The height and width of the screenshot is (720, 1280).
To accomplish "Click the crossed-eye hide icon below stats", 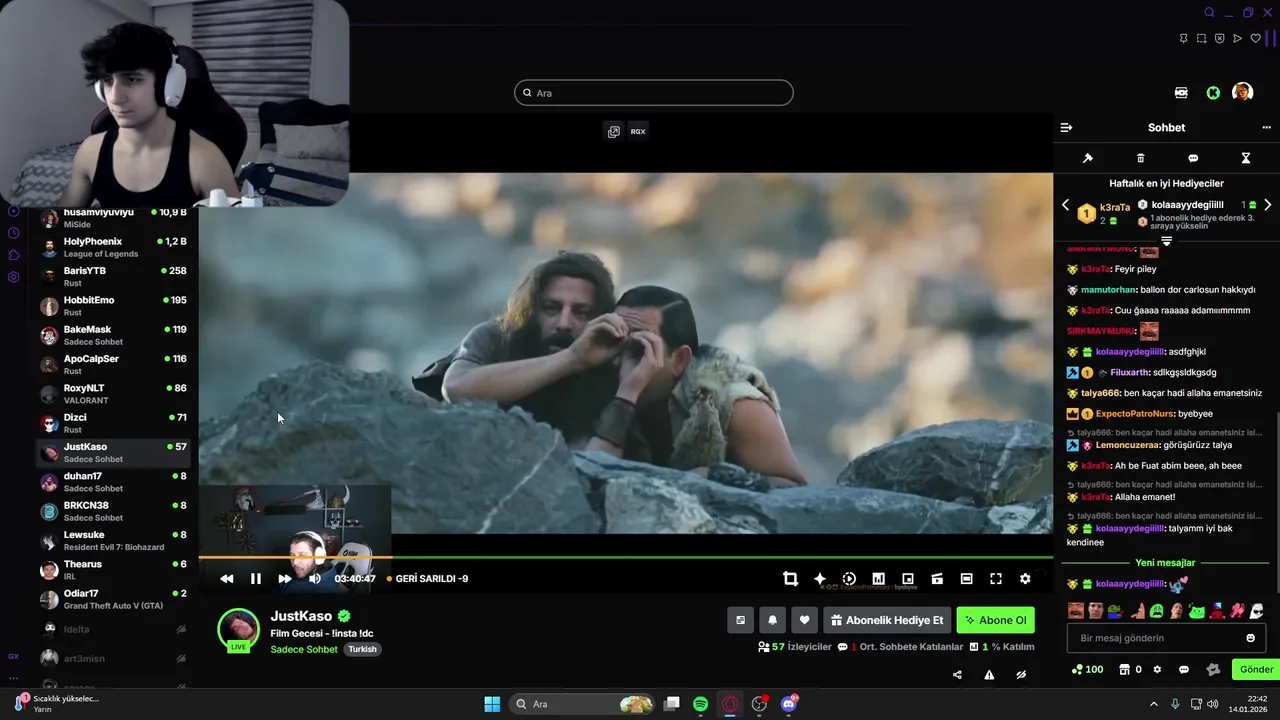I will 1021,675.
